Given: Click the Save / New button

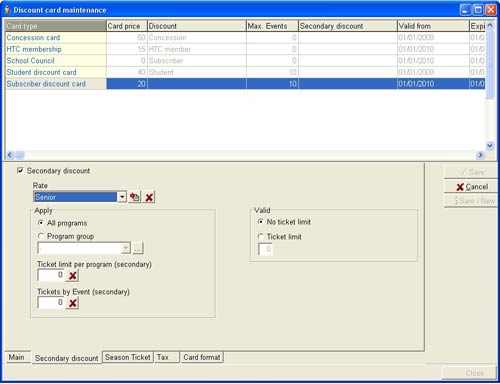Looking at the screenshot, I should point(471,201).
